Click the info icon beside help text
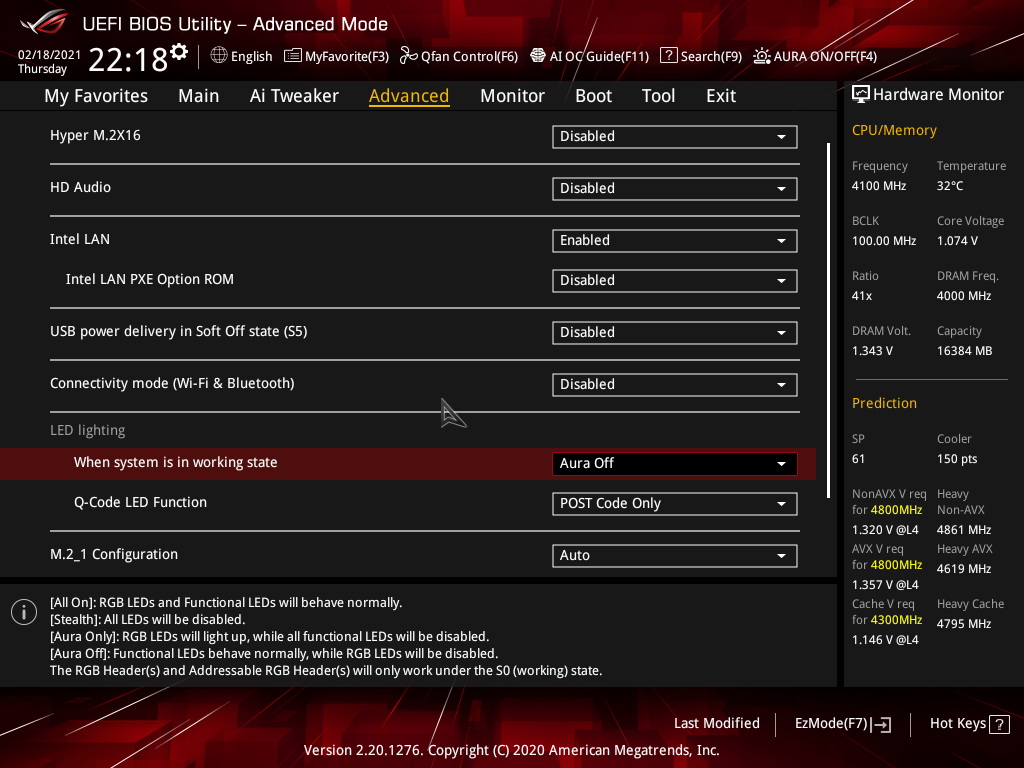The height and width of the screenshot is (768, 1024). coord(24,612)
